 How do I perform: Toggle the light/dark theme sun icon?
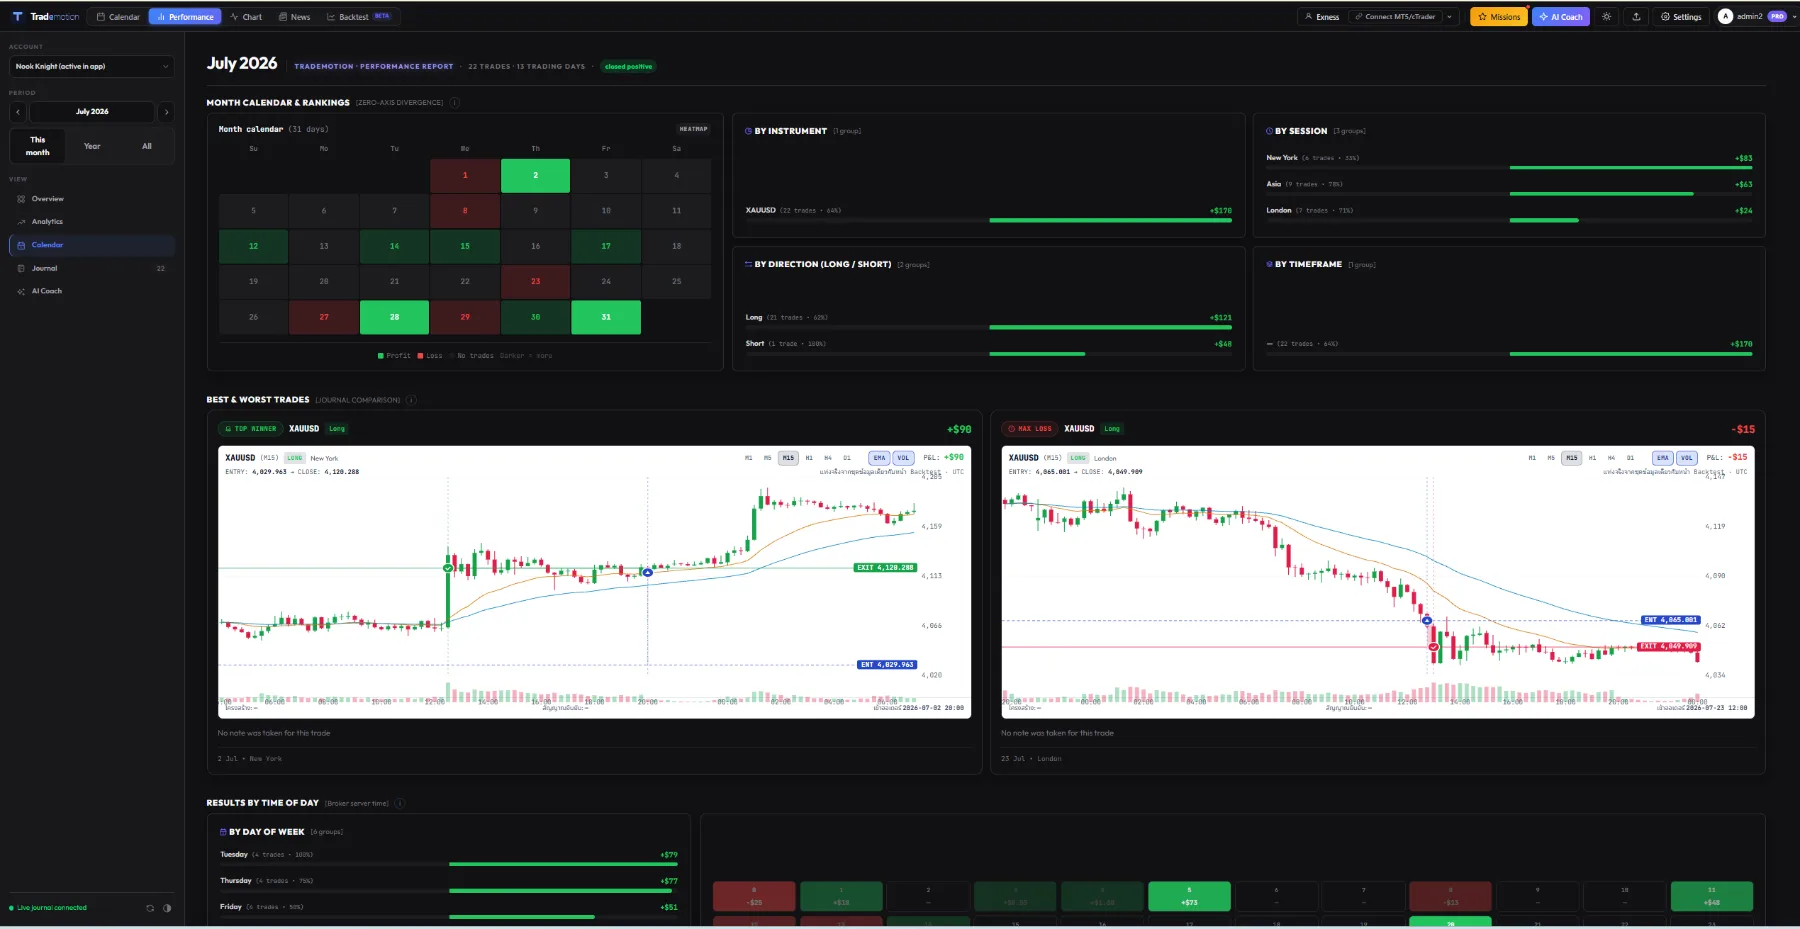coord(1607,17)
